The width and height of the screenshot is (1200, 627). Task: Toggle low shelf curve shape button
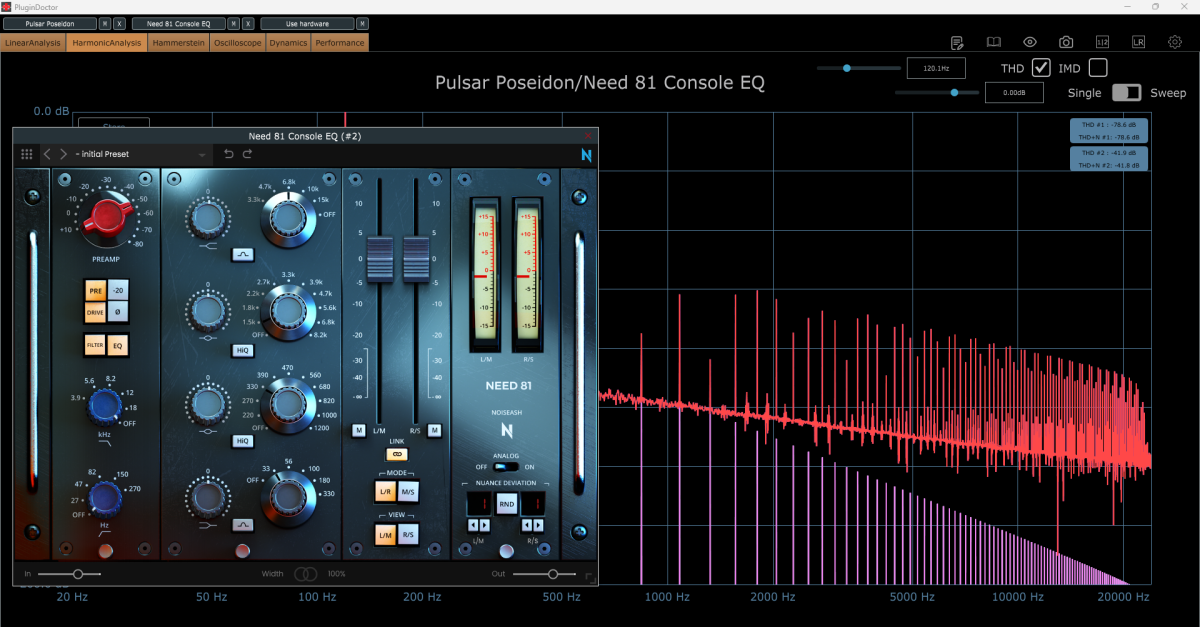(243, 524)
